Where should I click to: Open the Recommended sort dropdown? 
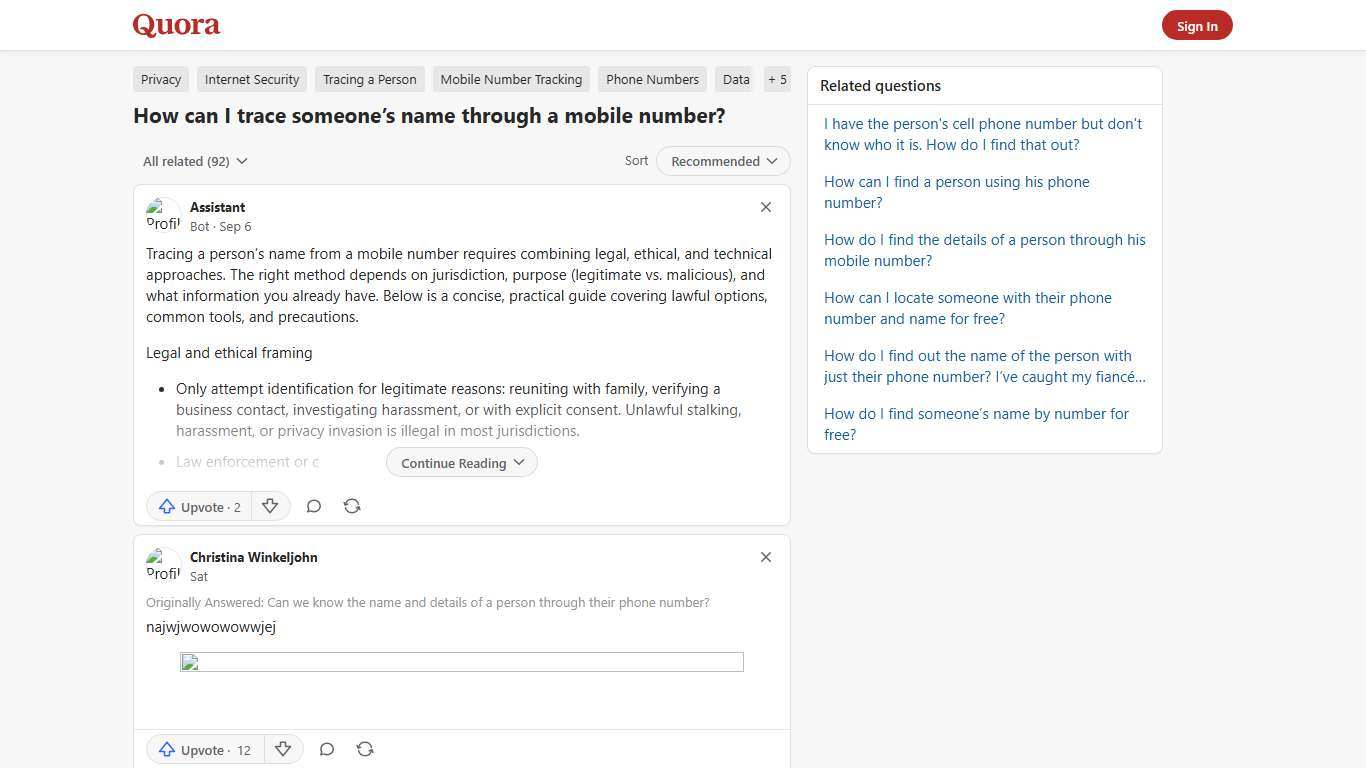click(x=722, y=161)
